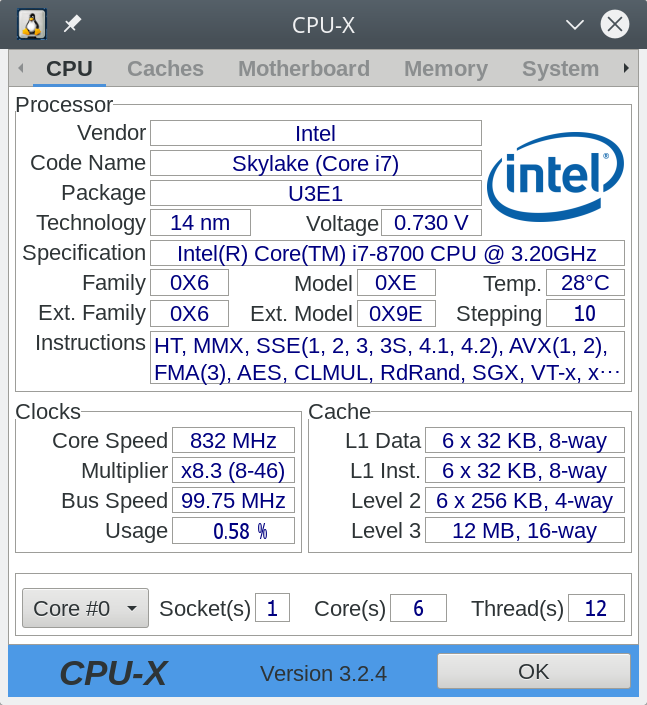
Task: Click Model value 0XE
Action: coord(396,283)
